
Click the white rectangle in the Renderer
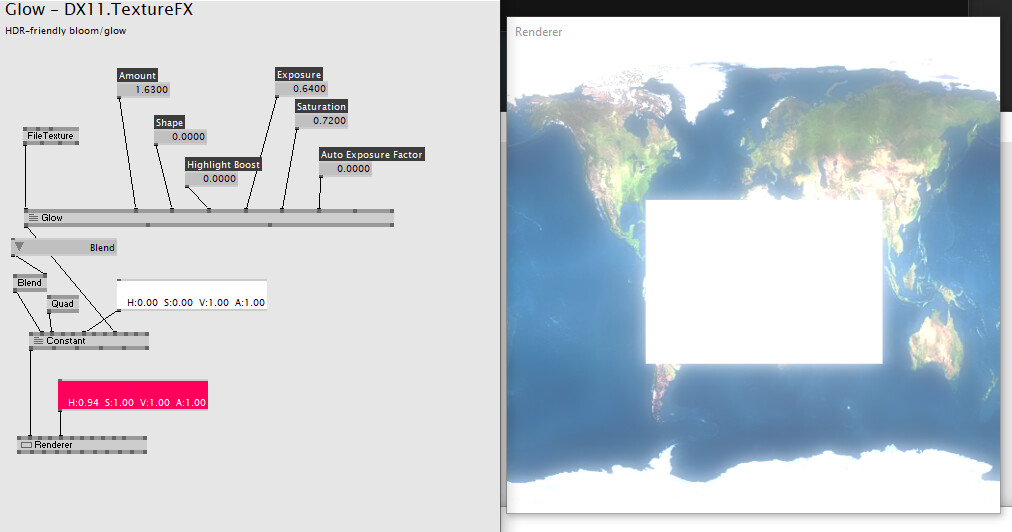(x=764, y=282)
